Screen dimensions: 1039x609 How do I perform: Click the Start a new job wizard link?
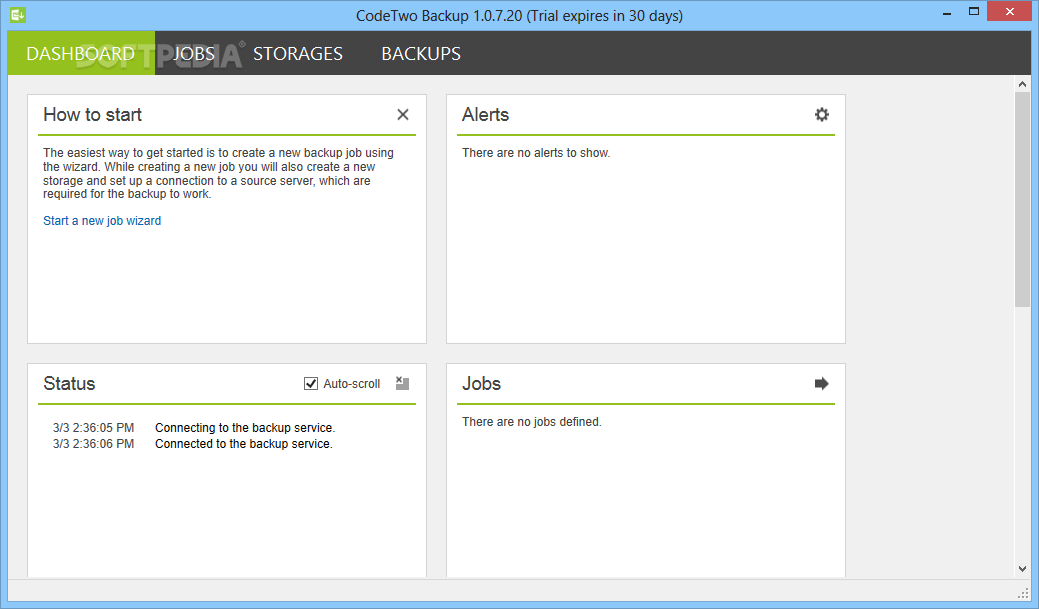[102, 221]
